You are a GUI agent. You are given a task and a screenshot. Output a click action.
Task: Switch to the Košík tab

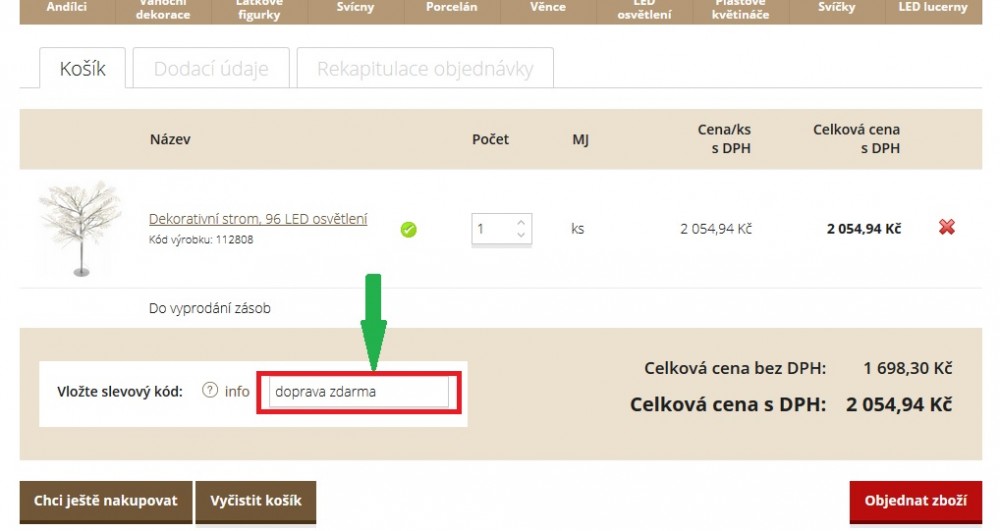(x=82, y=68)
